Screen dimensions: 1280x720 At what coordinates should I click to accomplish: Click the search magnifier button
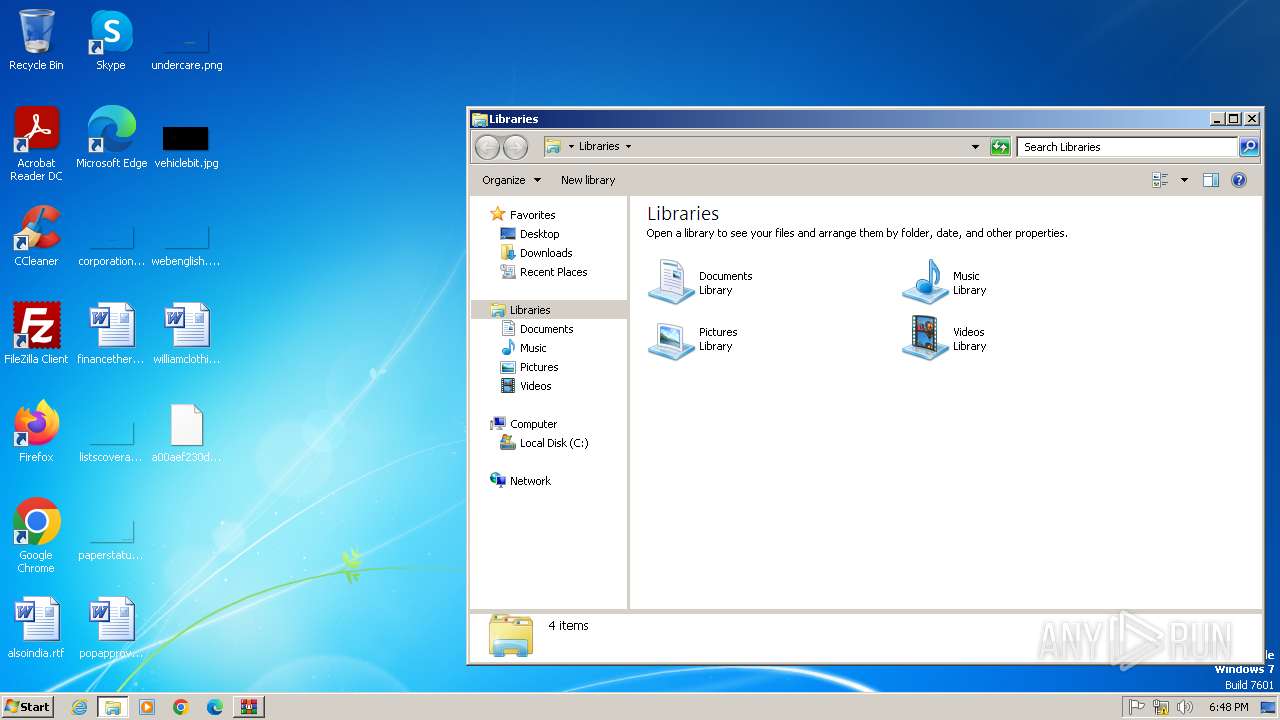1249,147
